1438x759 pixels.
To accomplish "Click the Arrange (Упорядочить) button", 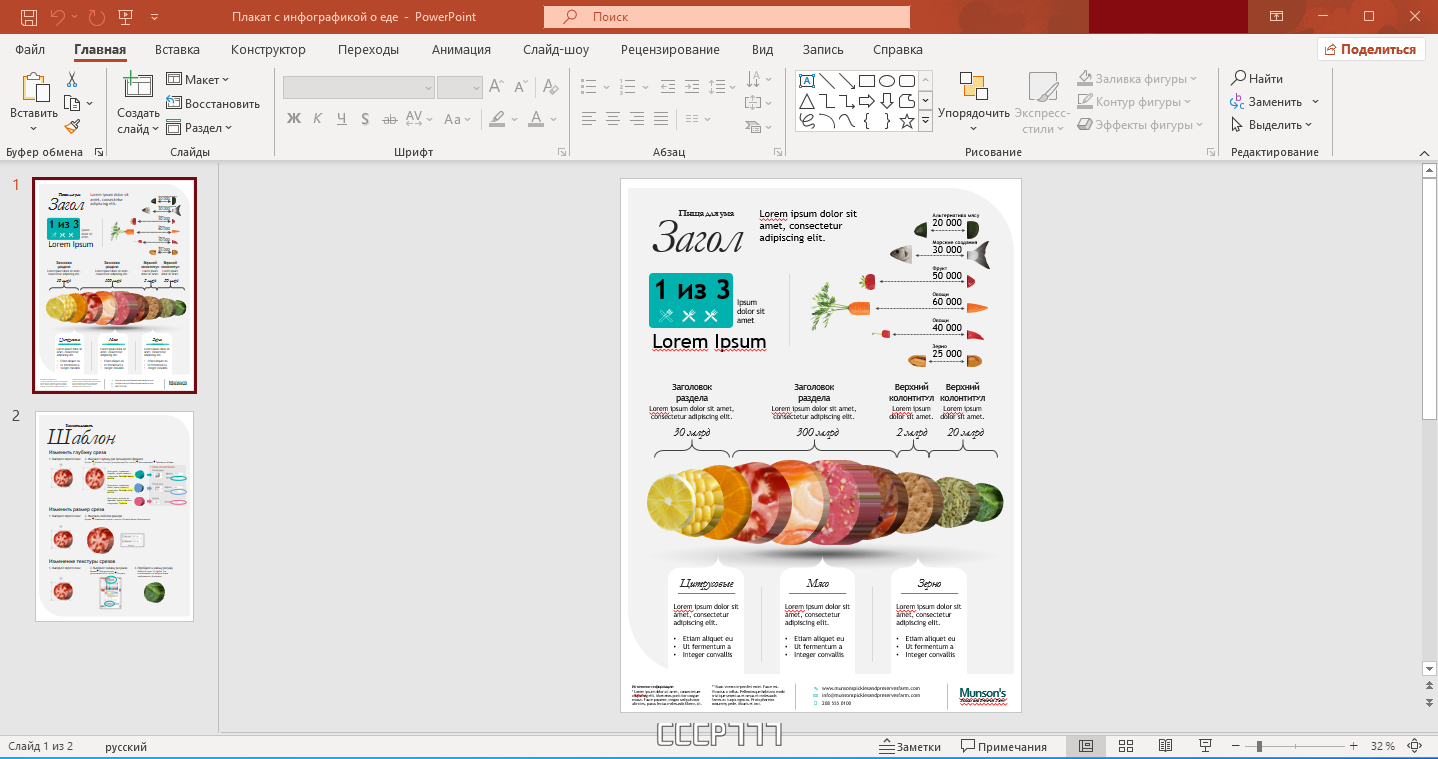I will pyautogui.click(x=974, y=102).
